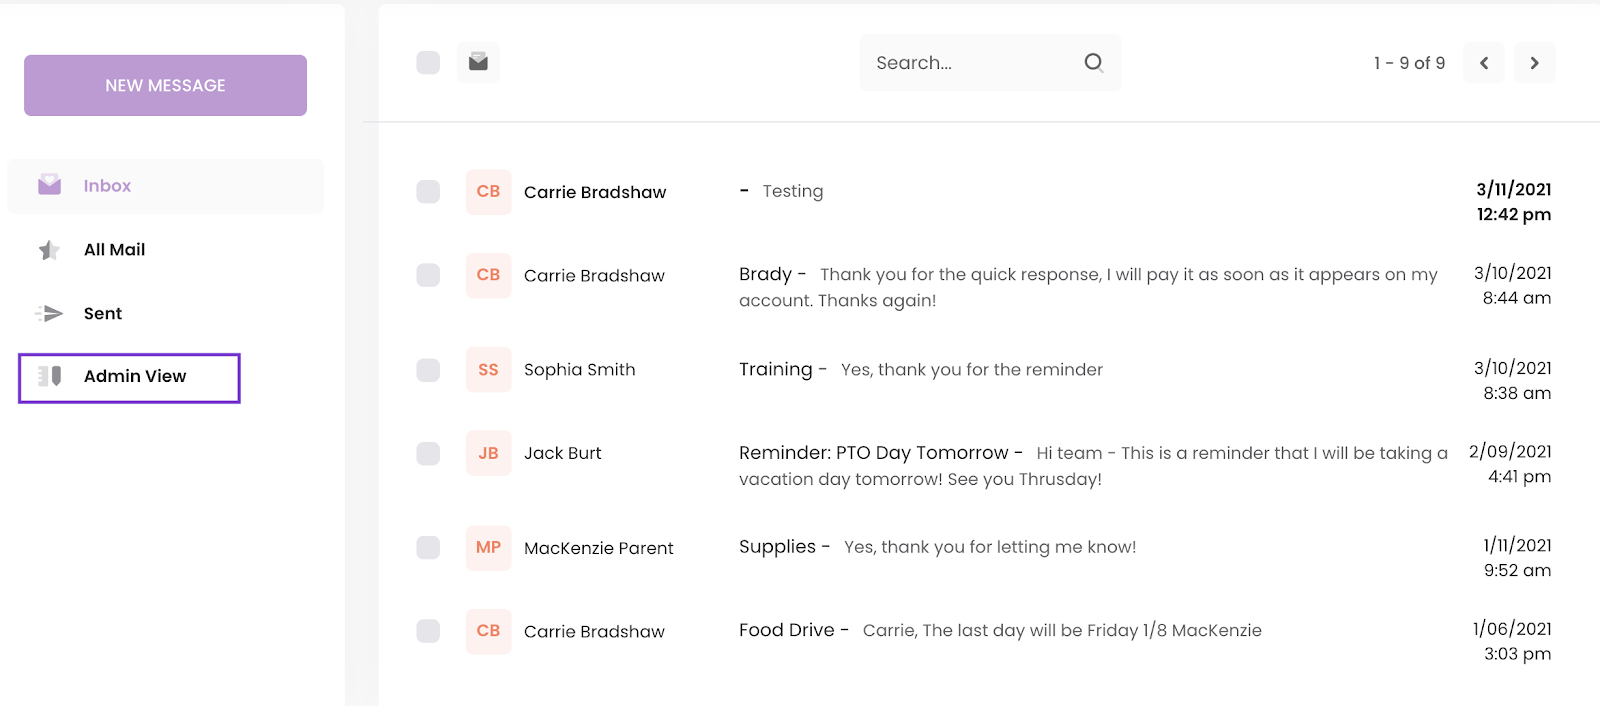This screenshot has height=706, width=1600.
Task: Focus the Search field
Action: click(x=990, y=63)
